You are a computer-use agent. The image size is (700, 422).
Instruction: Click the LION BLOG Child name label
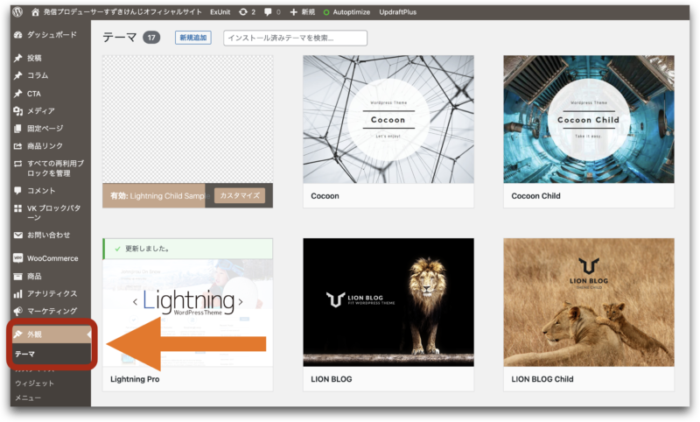point(542,379)
